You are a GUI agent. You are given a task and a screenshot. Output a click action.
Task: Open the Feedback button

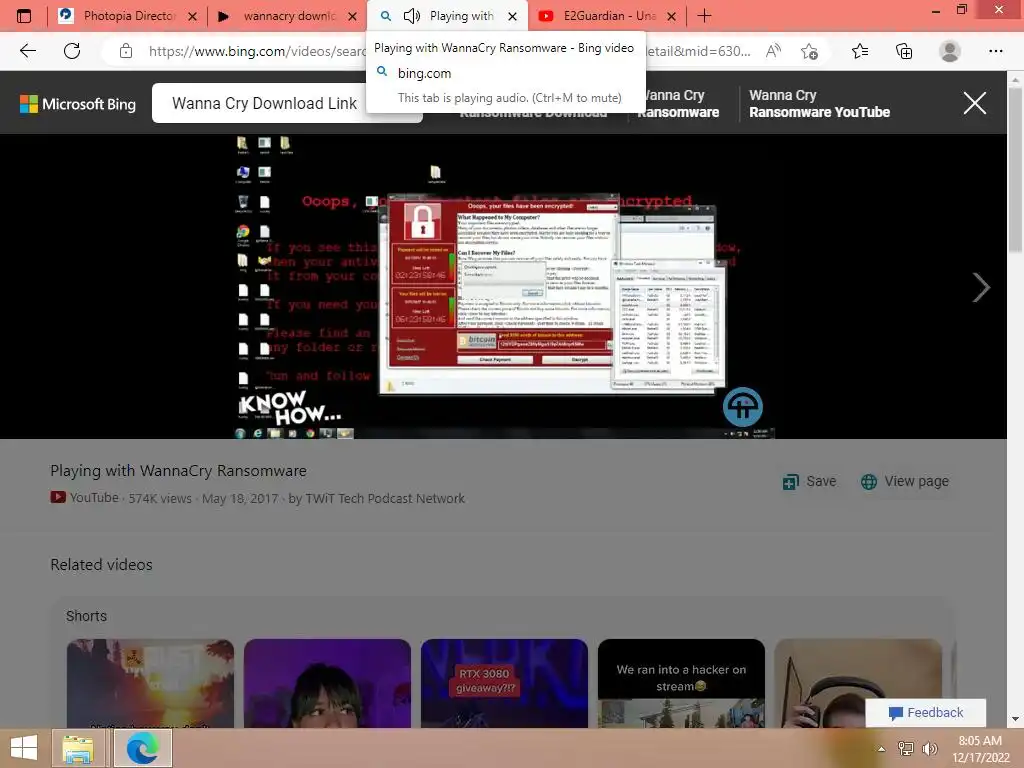pos(925,712)
